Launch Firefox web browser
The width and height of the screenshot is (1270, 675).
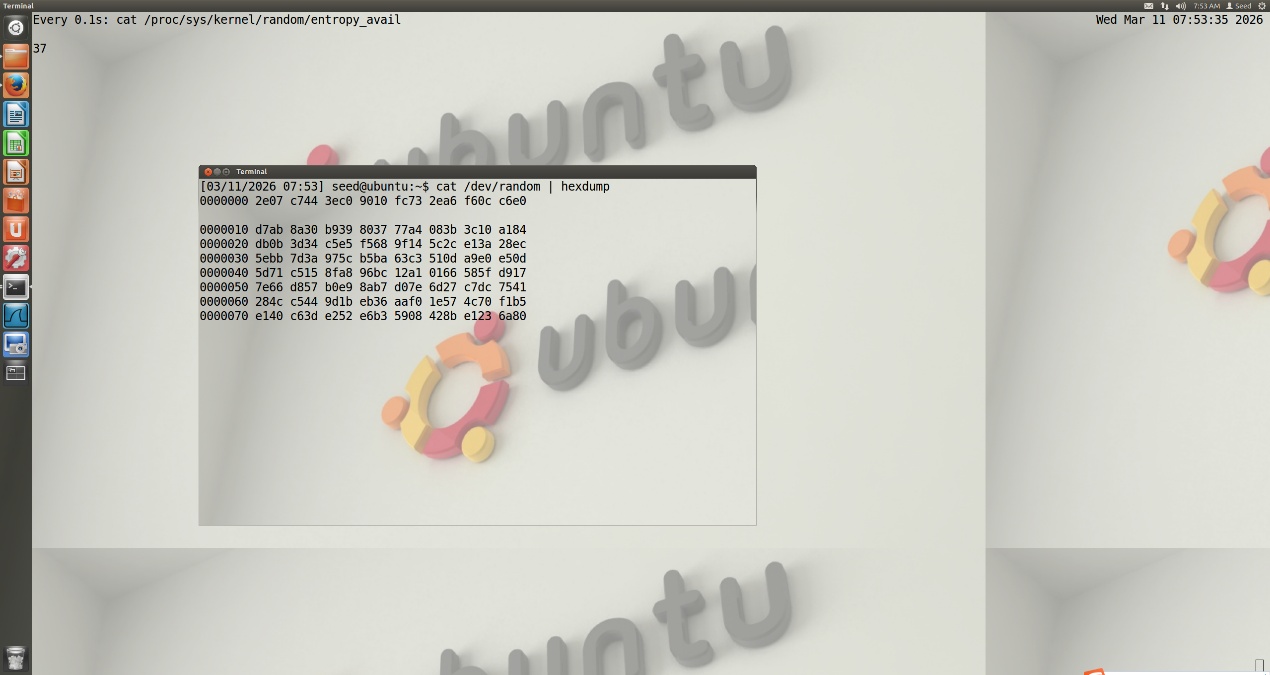point(15,85)
